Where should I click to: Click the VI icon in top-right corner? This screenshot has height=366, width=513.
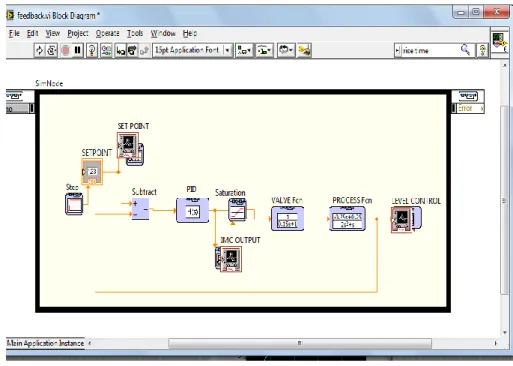click(x=499, y=42)
